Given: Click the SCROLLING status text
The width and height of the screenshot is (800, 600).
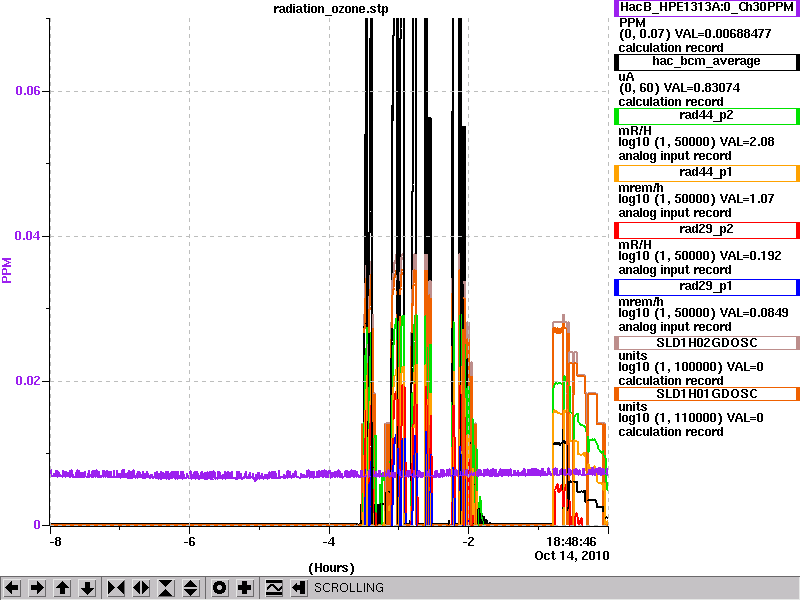Looking at the screenshot, I should pyautogui.click(x=348, y=588).
